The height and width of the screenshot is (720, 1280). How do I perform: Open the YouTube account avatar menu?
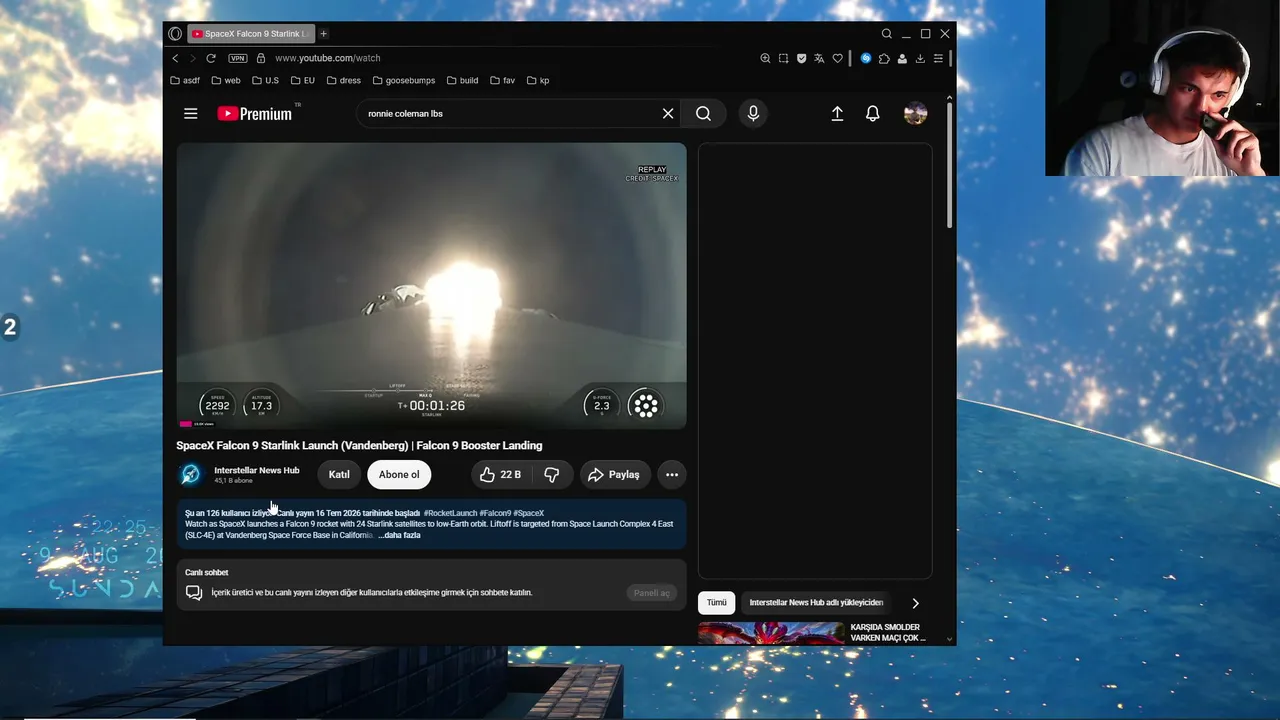915,114
